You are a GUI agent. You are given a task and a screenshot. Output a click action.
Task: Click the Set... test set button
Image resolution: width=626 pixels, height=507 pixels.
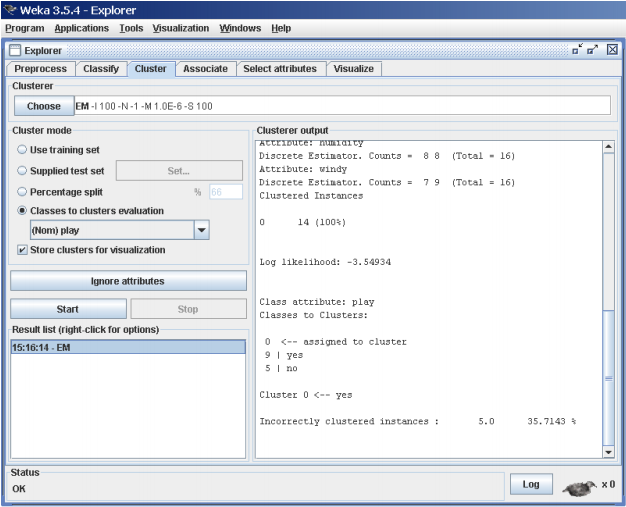pyautogui.click(x=179, y=171)
